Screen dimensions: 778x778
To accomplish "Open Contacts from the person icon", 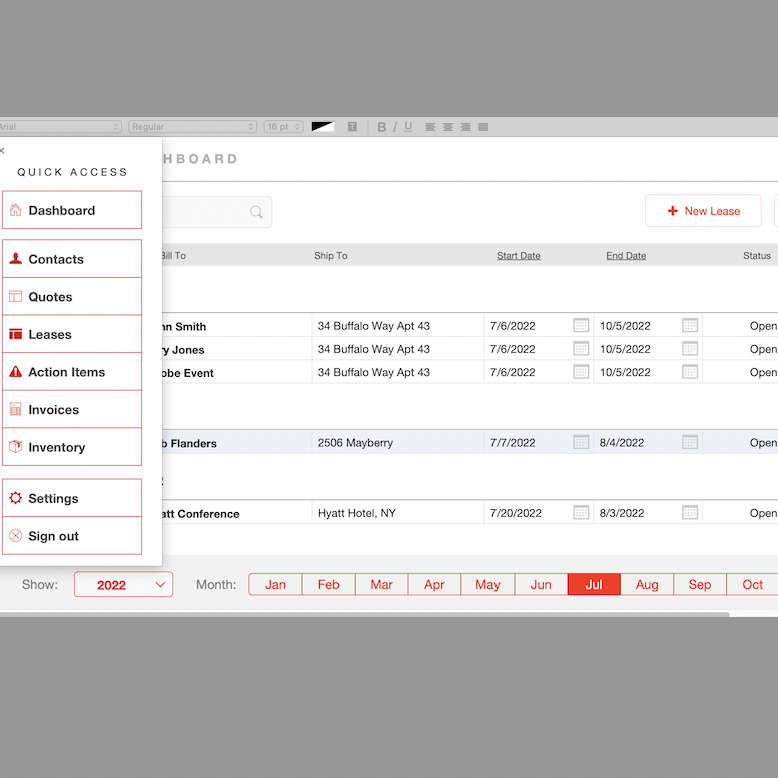I will (16, 259).
